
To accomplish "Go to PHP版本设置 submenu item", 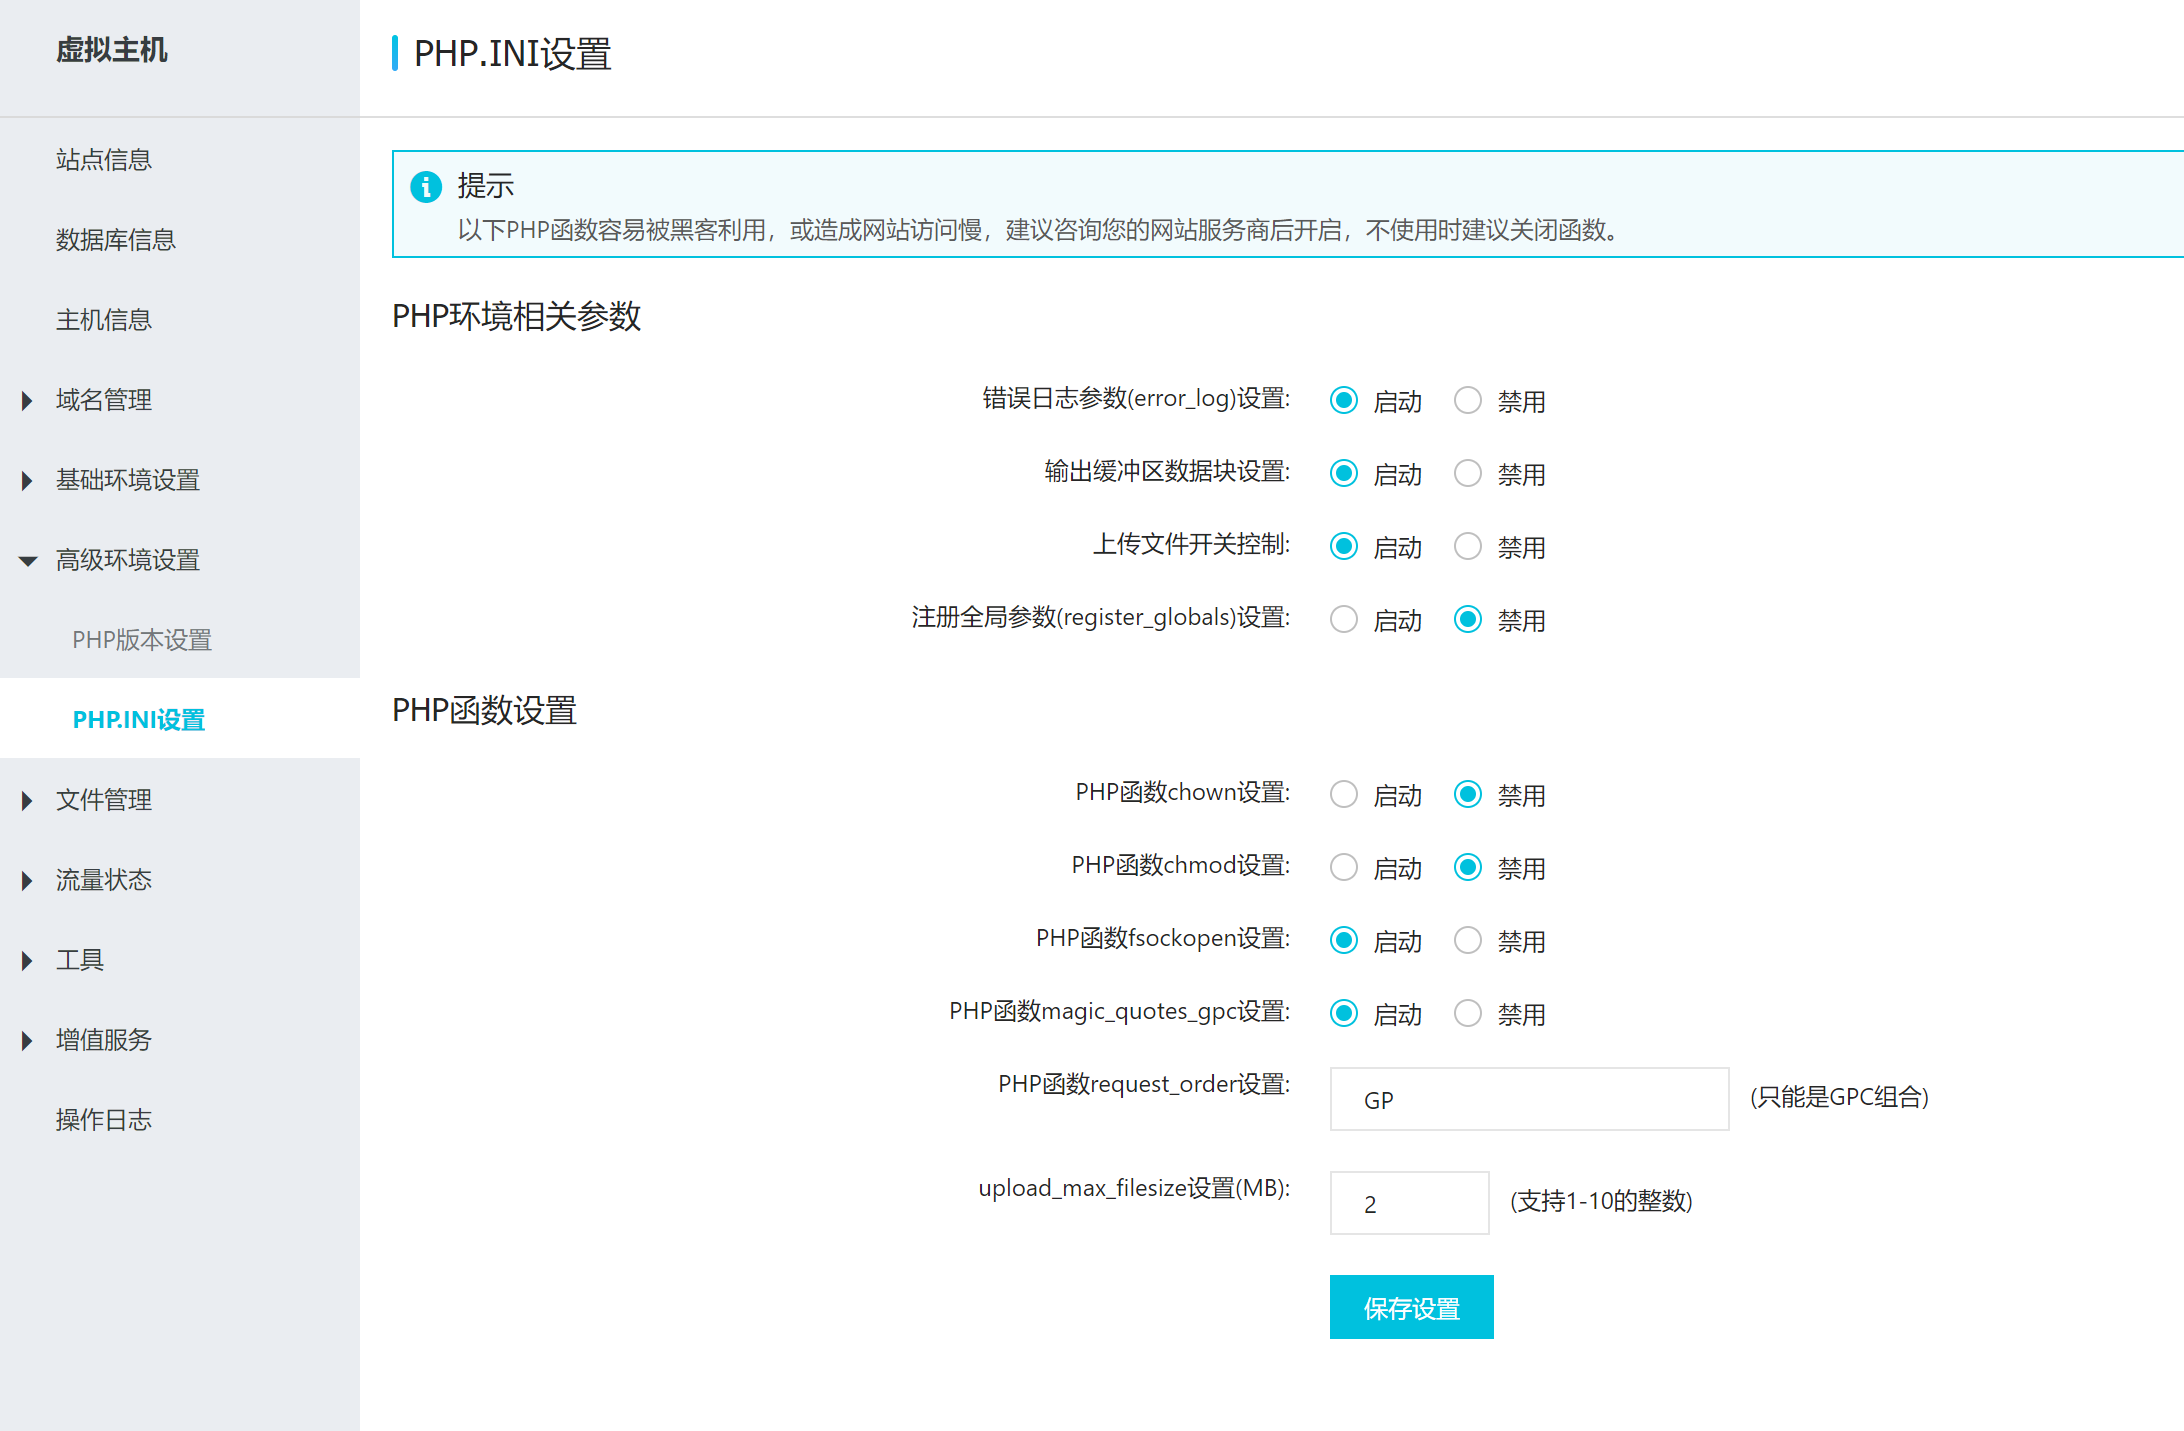I will pyautogui.click(x=142, y=640).
